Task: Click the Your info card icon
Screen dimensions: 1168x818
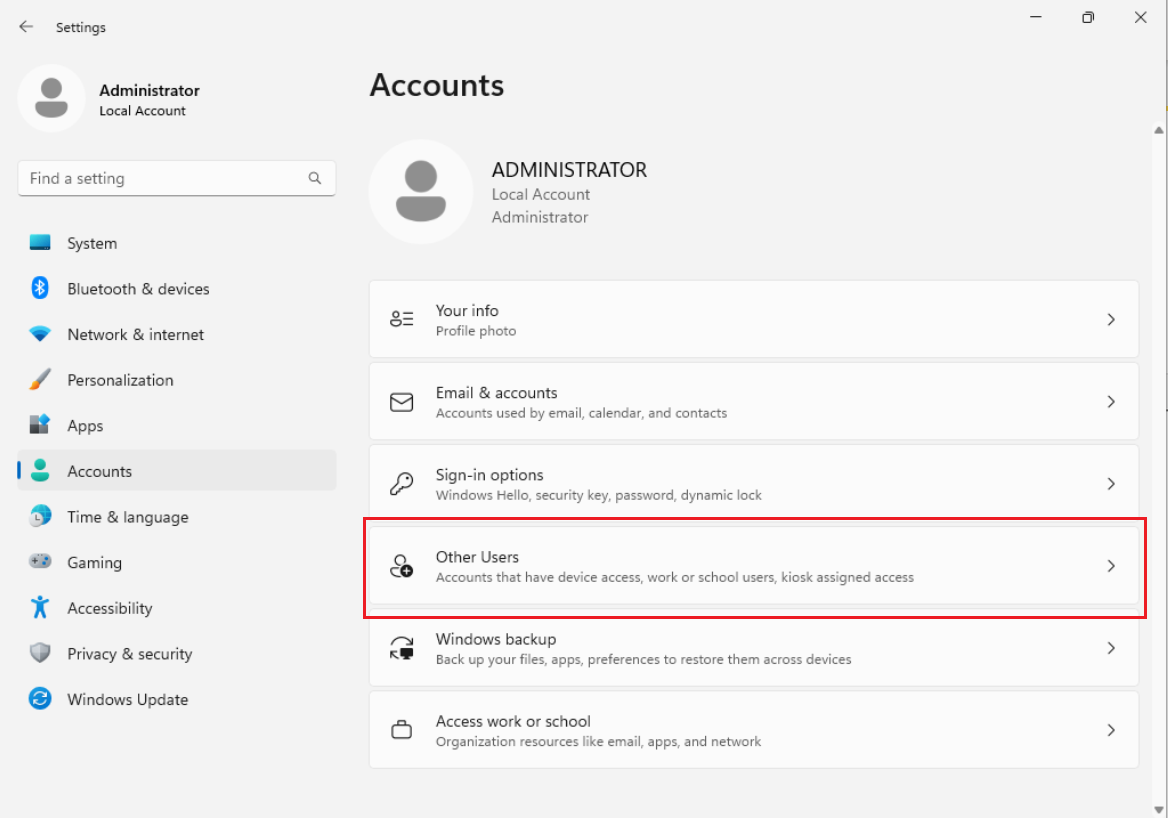Action: pos(402,319)
